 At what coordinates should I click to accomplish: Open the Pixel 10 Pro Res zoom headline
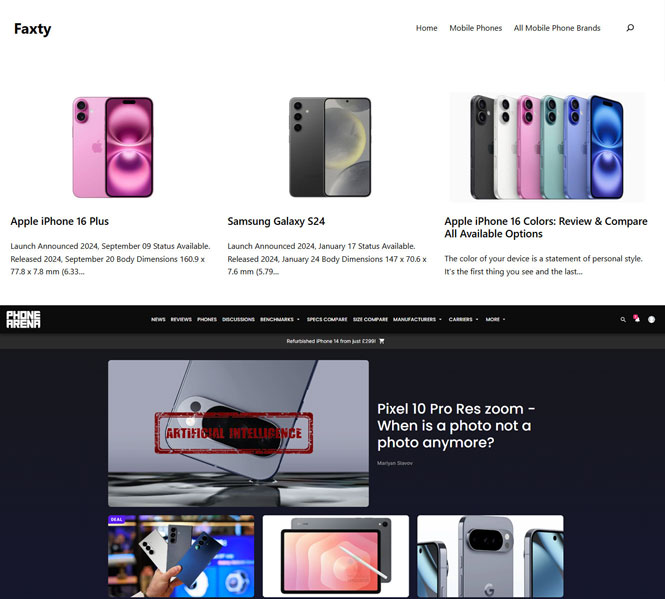tap(456, 425)
